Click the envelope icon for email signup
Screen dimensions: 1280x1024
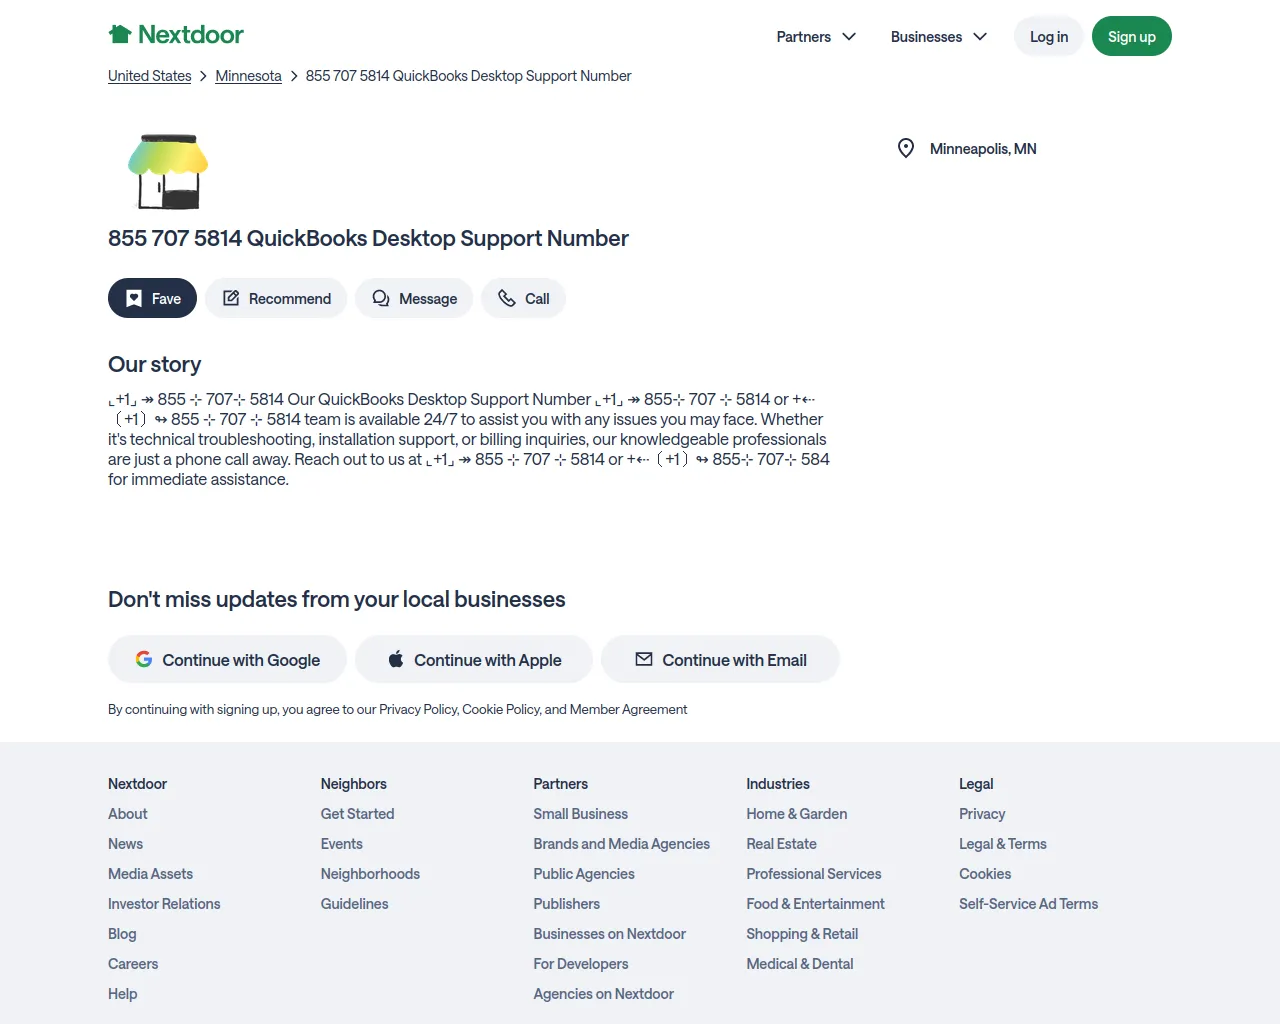(x=644, y=659)
